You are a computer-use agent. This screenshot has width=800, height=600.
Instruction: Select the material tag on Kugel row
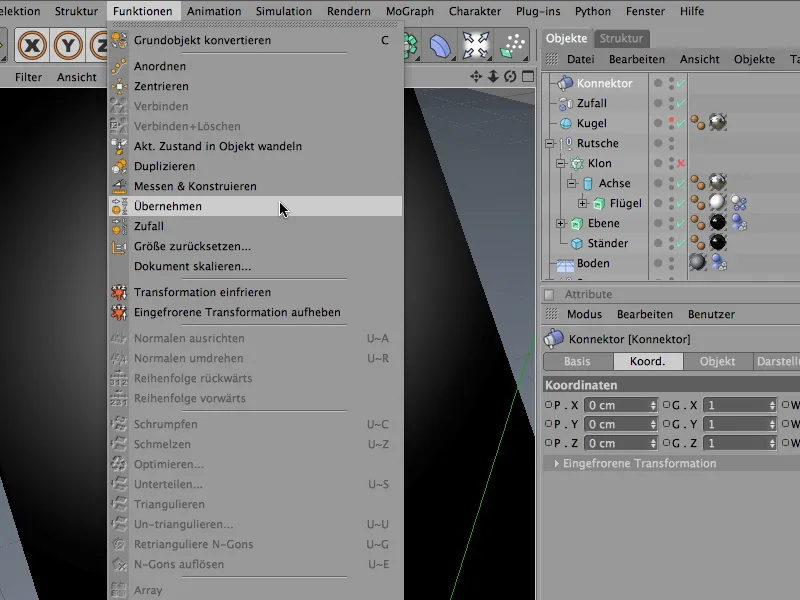coord(718,122)
